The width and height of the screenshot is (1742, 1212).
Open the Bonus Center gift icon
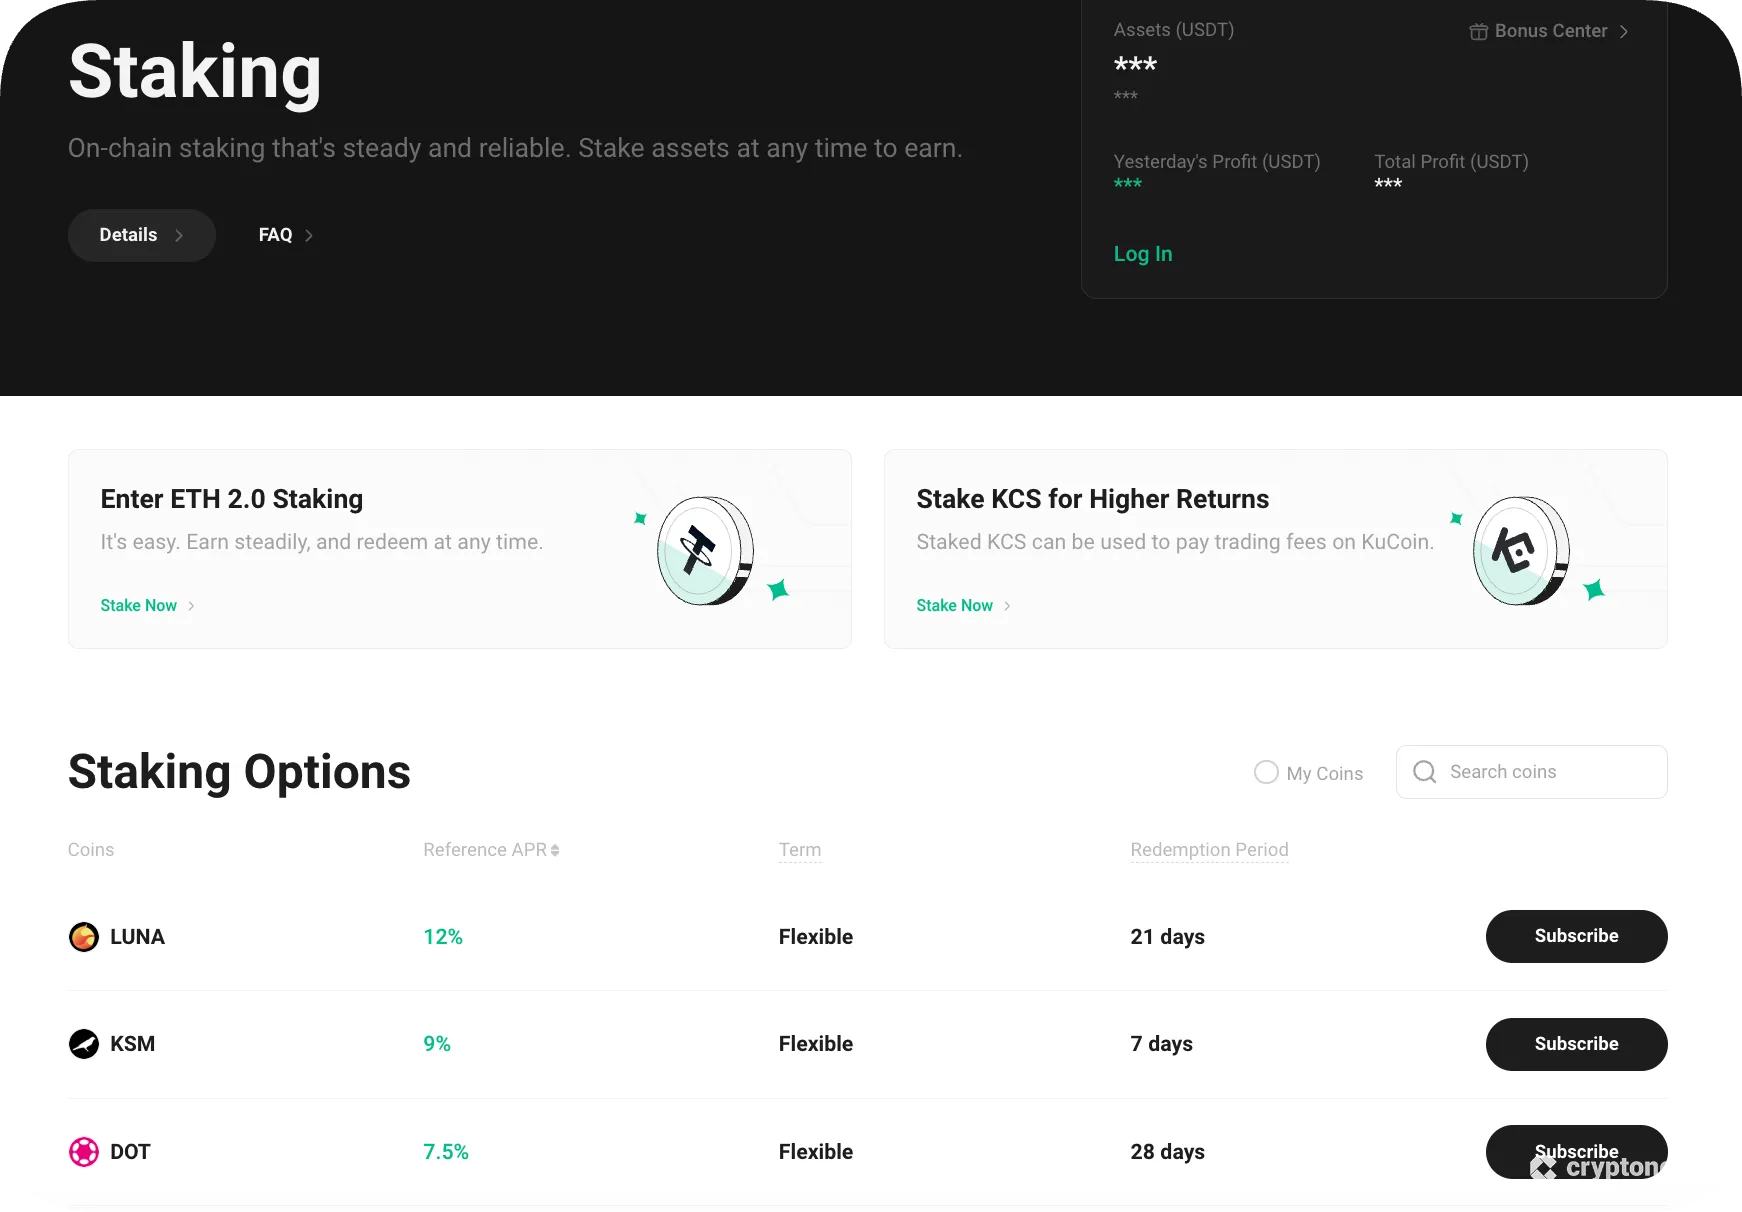click(1479, 31)
